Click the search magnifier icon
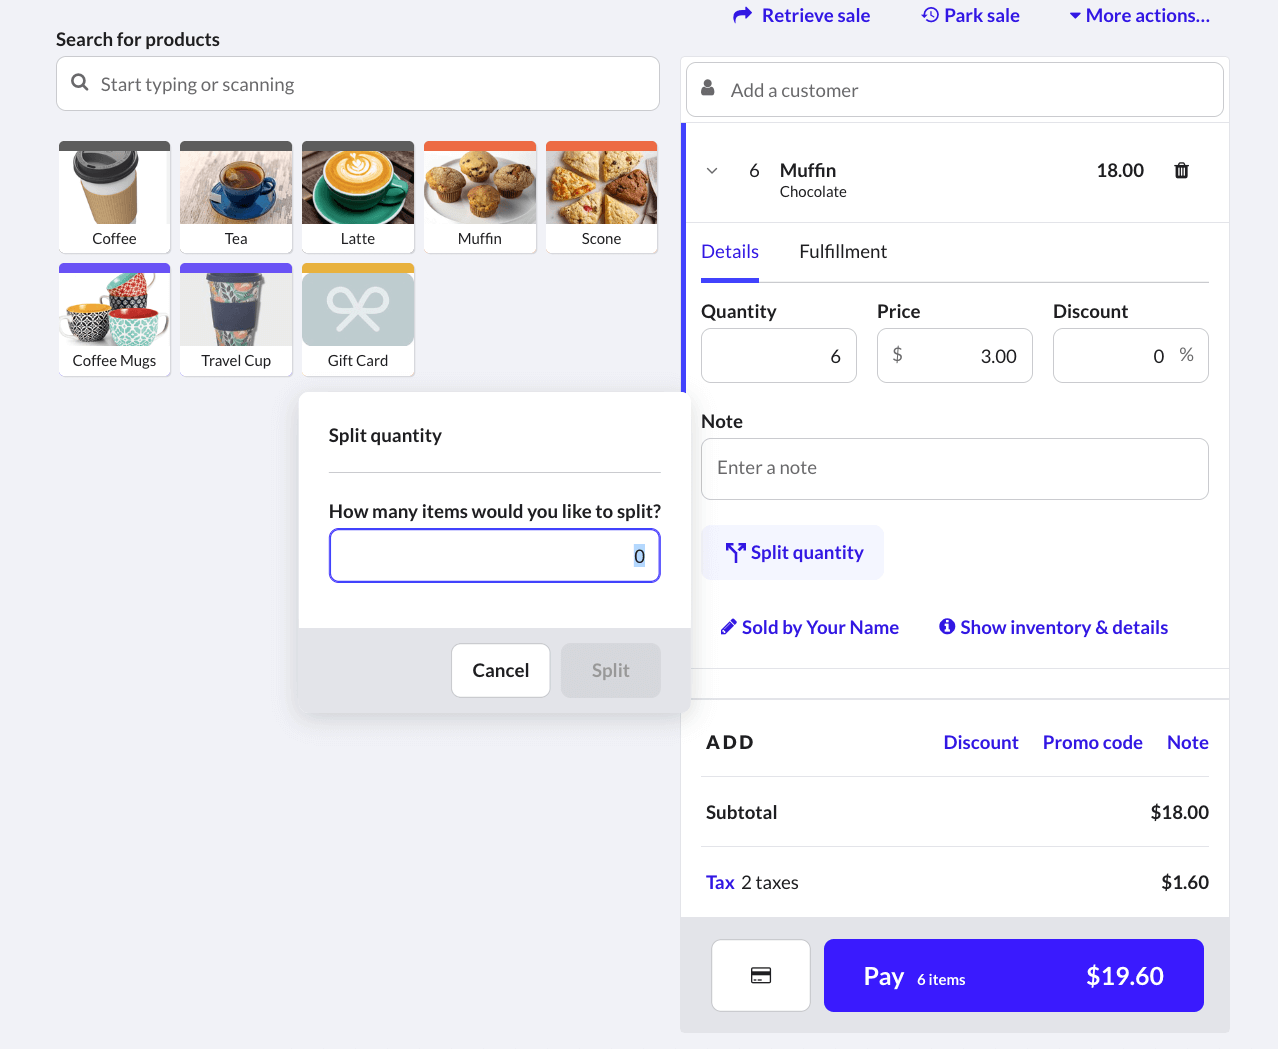This screenshot has height=1049, width=1278. [80, 83]
